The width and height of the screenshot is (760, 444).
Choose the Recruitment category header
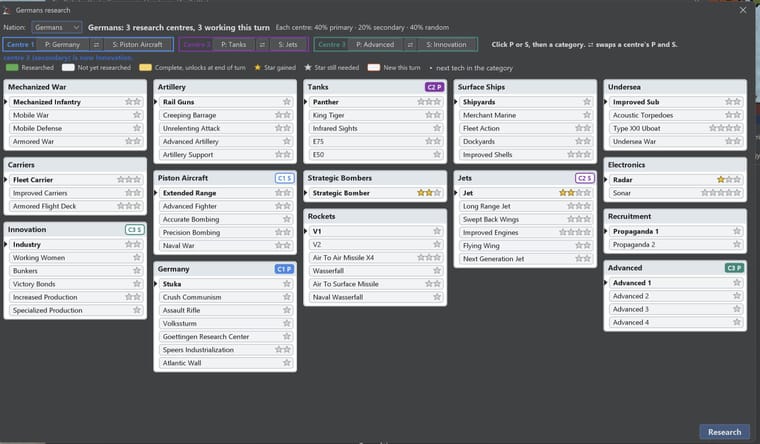(675, 216)
